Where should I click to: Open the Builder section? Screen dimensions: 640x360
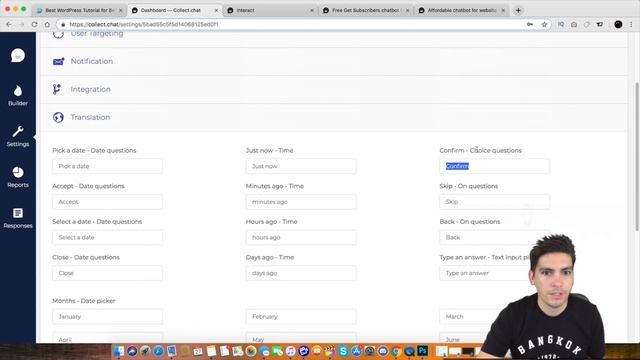(18, 96)
